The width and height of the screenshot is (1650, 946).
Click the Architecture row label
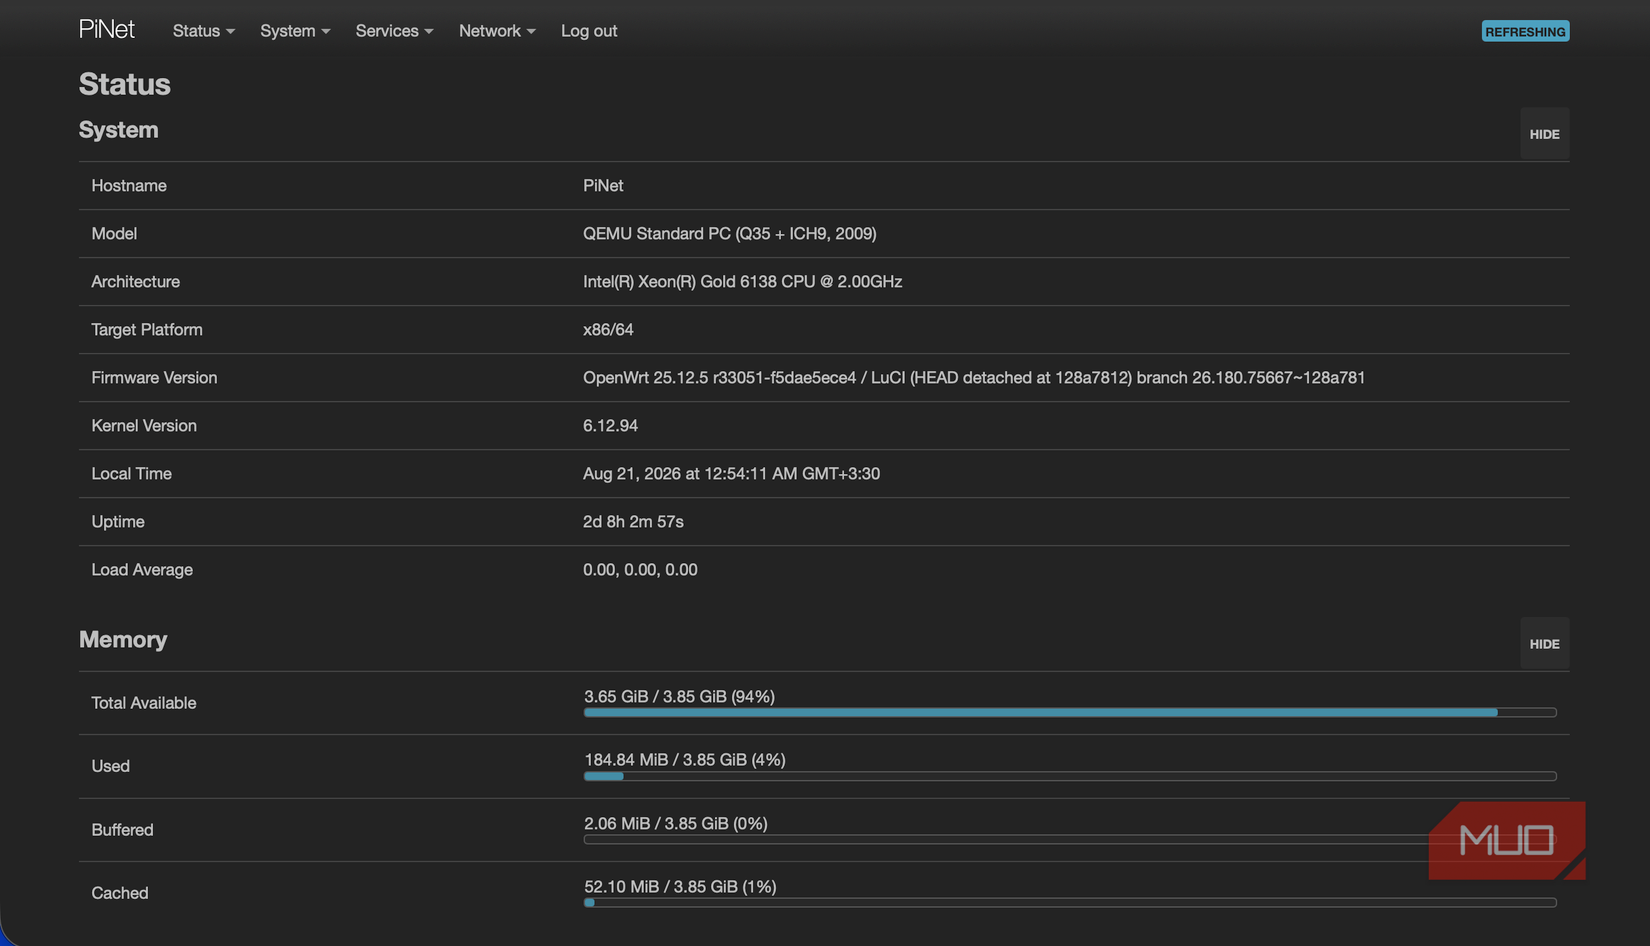click(136, 282)
